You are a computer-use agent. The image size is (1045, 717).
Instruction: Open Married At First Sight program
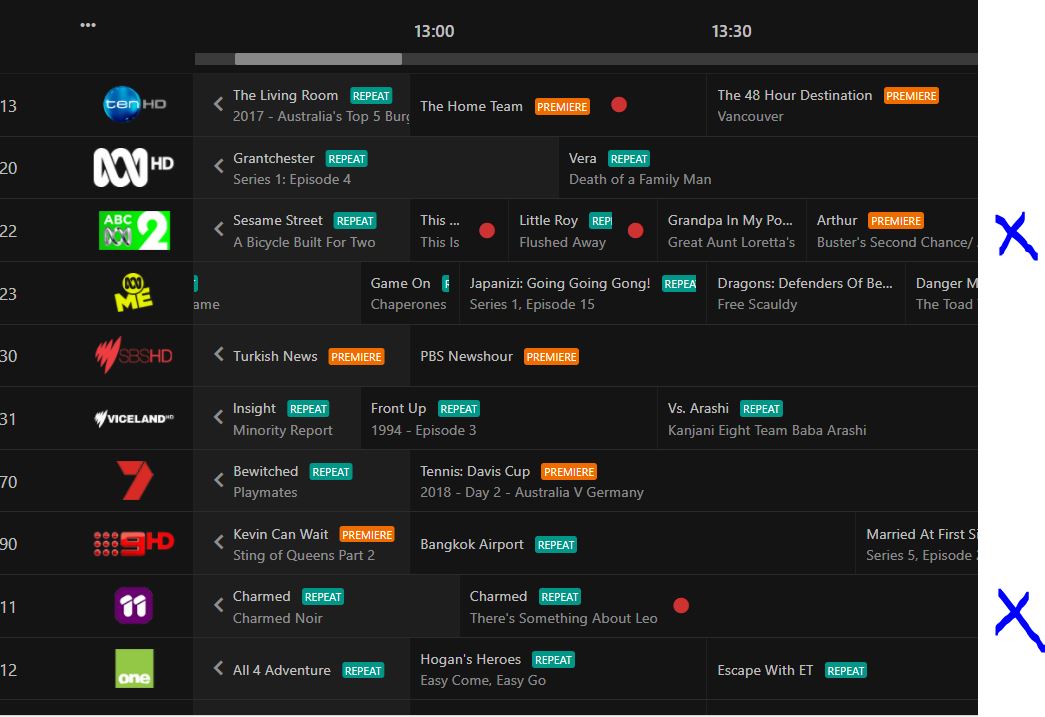coord(916,544)
